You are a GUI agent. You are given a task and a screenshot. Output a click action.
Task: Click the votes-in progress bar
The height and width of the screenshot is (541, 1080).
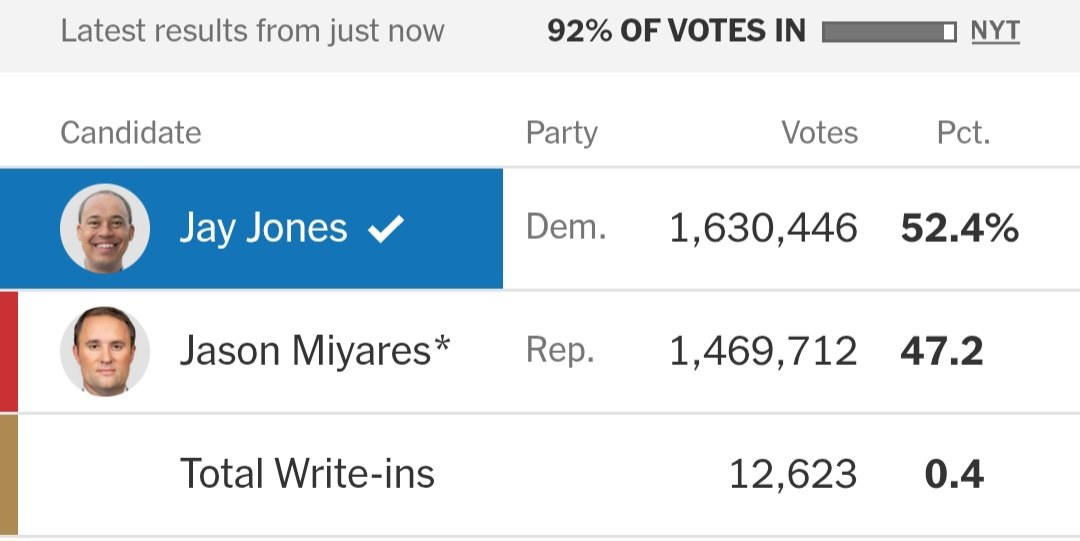(x=889, y=32)
